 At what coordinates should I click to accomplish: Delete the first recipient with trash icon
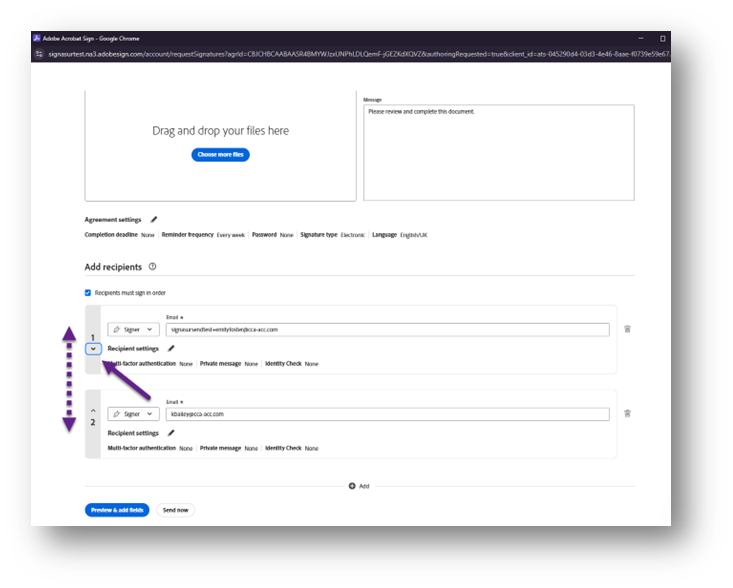tap(627, 328)
